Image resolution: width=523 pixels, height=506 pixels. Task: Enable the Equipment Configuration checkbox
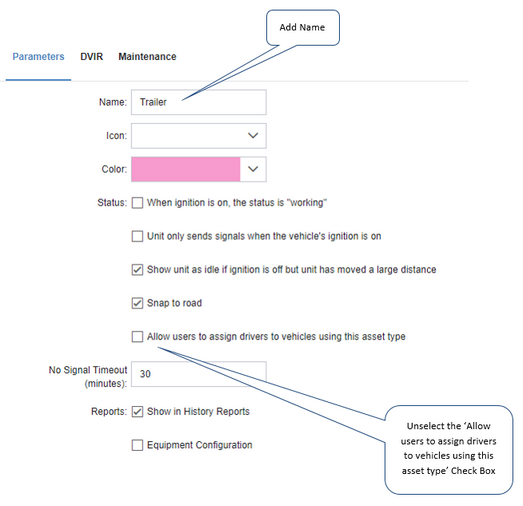(137, 445)
